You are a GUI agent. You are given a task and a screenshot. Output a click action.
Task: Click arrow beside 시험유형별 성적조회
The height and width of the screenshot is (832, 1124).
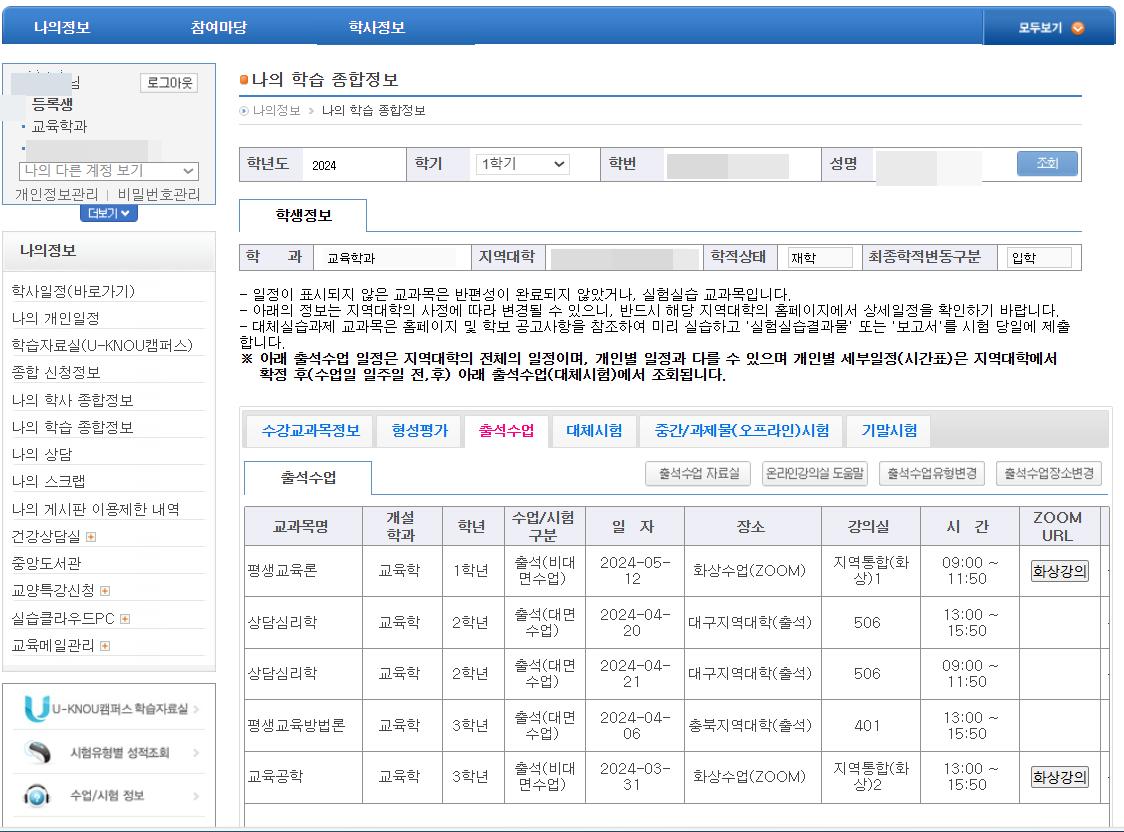pyautogui.click(x=196, y=752)
